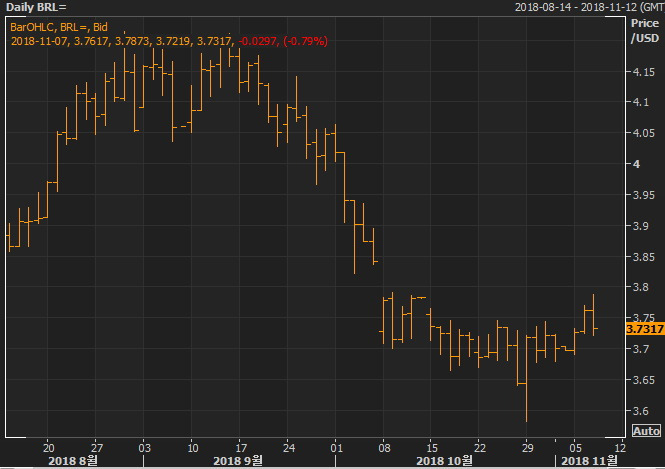The image size is (665, 469).
Task: Click the date tick 08 on time axis
Action: pyautogui.click(x=384, y=448)
